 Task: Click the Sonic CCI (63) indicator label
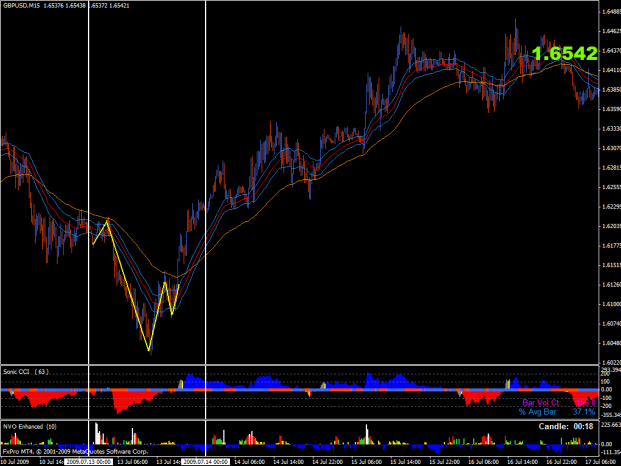coord(26,372)
